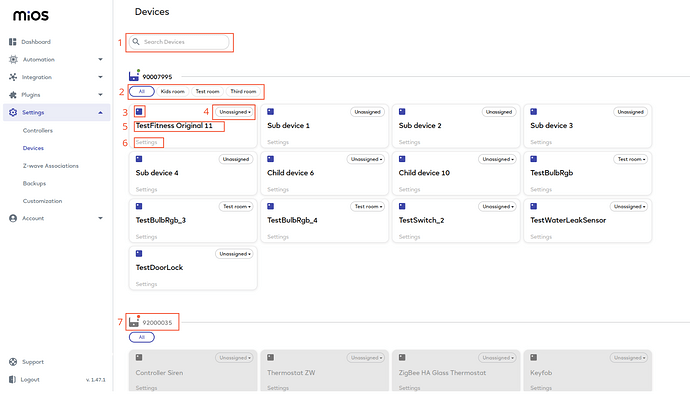Open room dropdown on Child device 10
This screenshot has width=690, height=396.
click(x=498, y=159)
